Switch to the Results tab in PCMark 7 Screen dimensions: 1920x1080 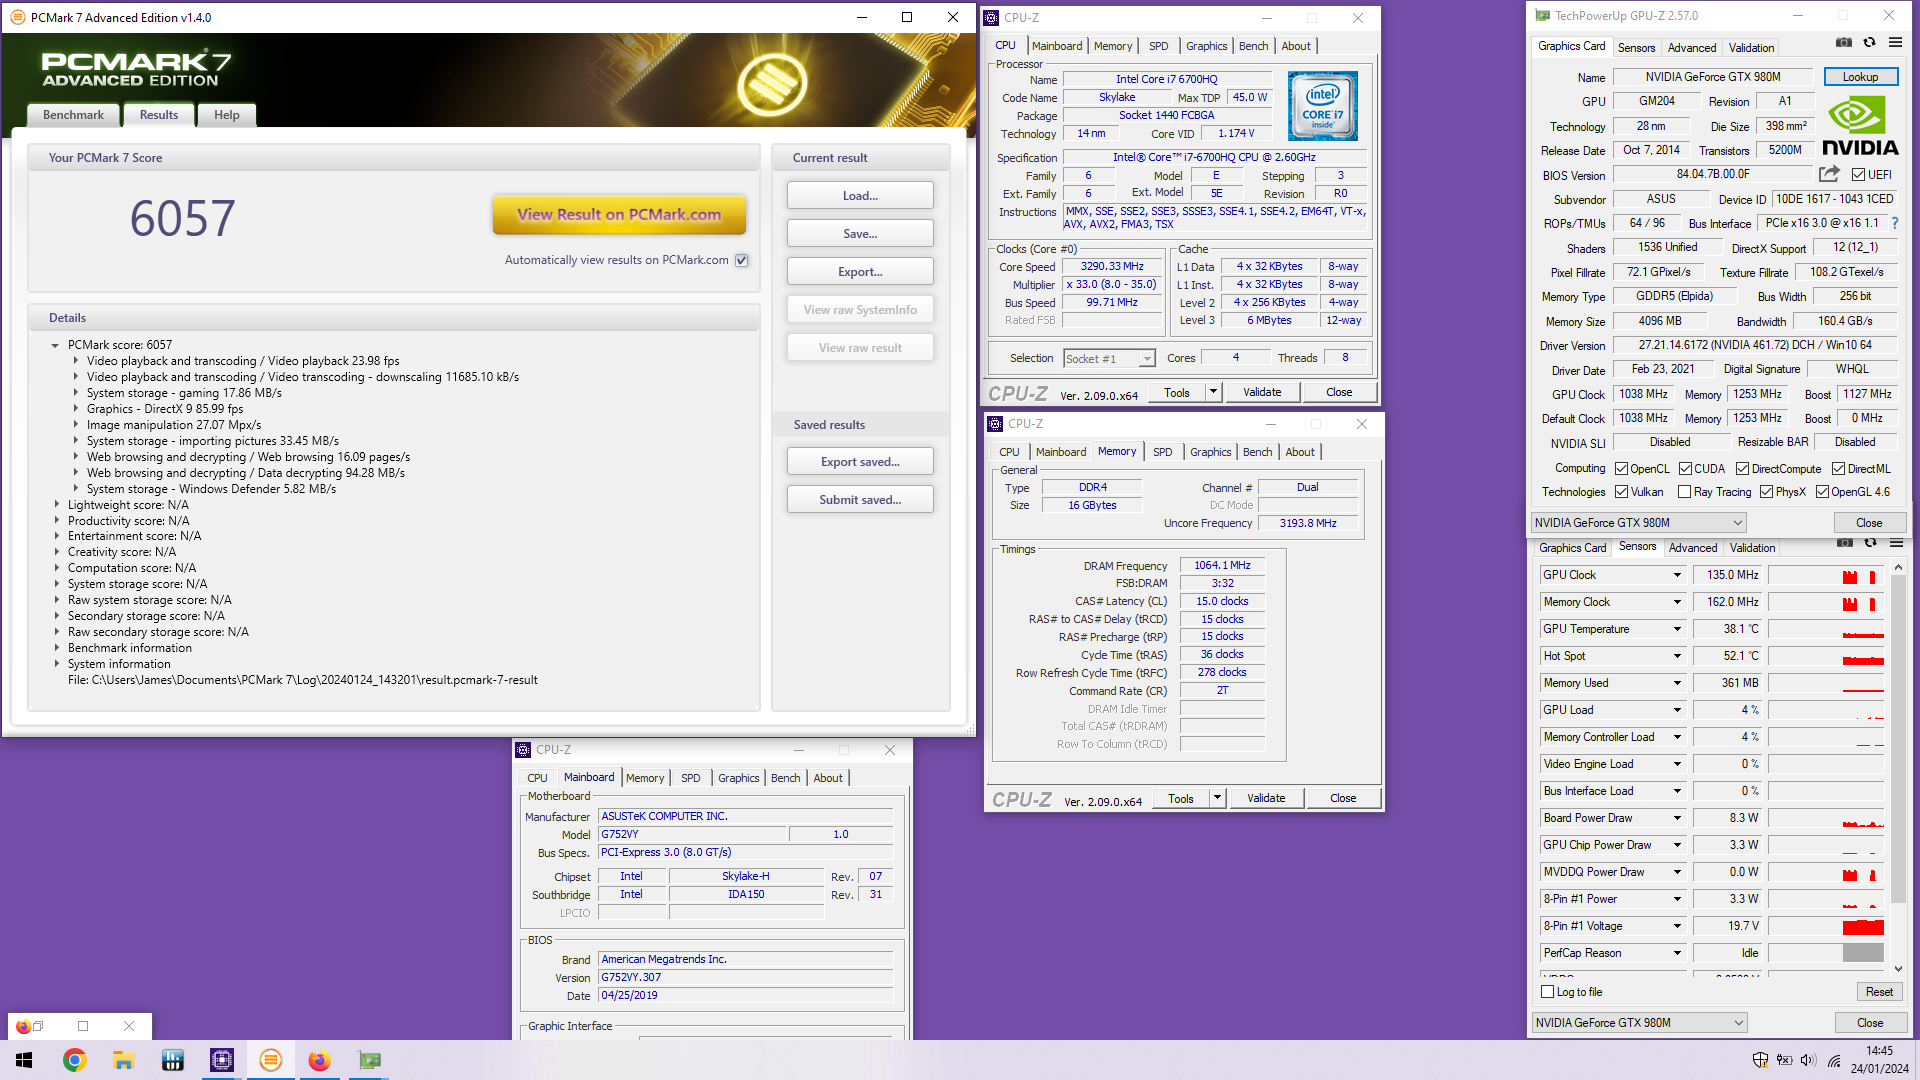159,115
